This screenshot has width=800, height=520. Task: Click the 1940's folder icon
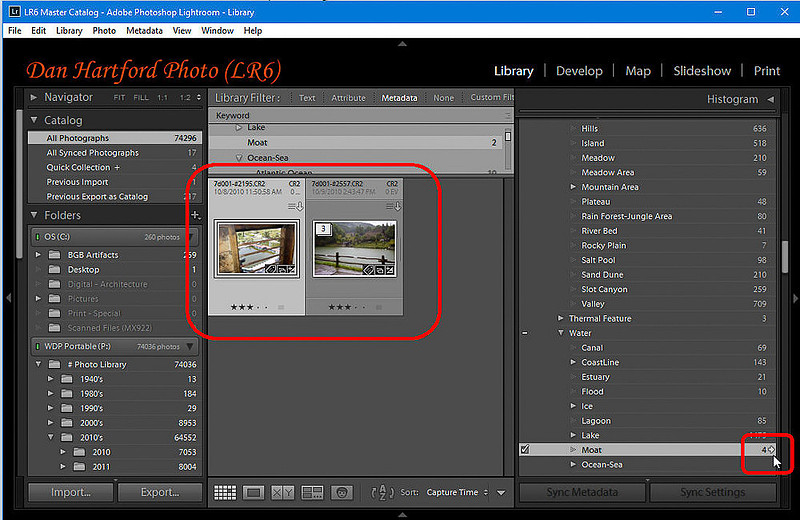66,379
